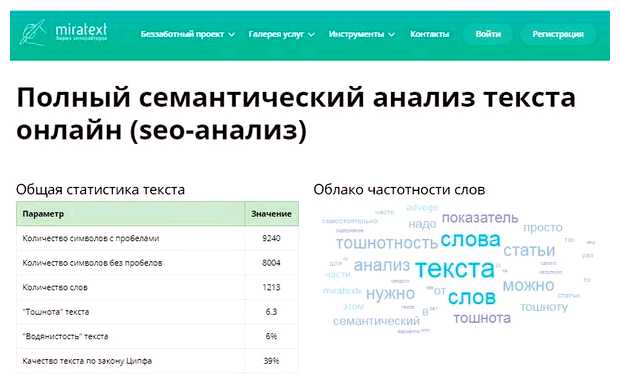Click the Регистрация button
This screenshot has height=388, width=620.
(x=558, y=34)
